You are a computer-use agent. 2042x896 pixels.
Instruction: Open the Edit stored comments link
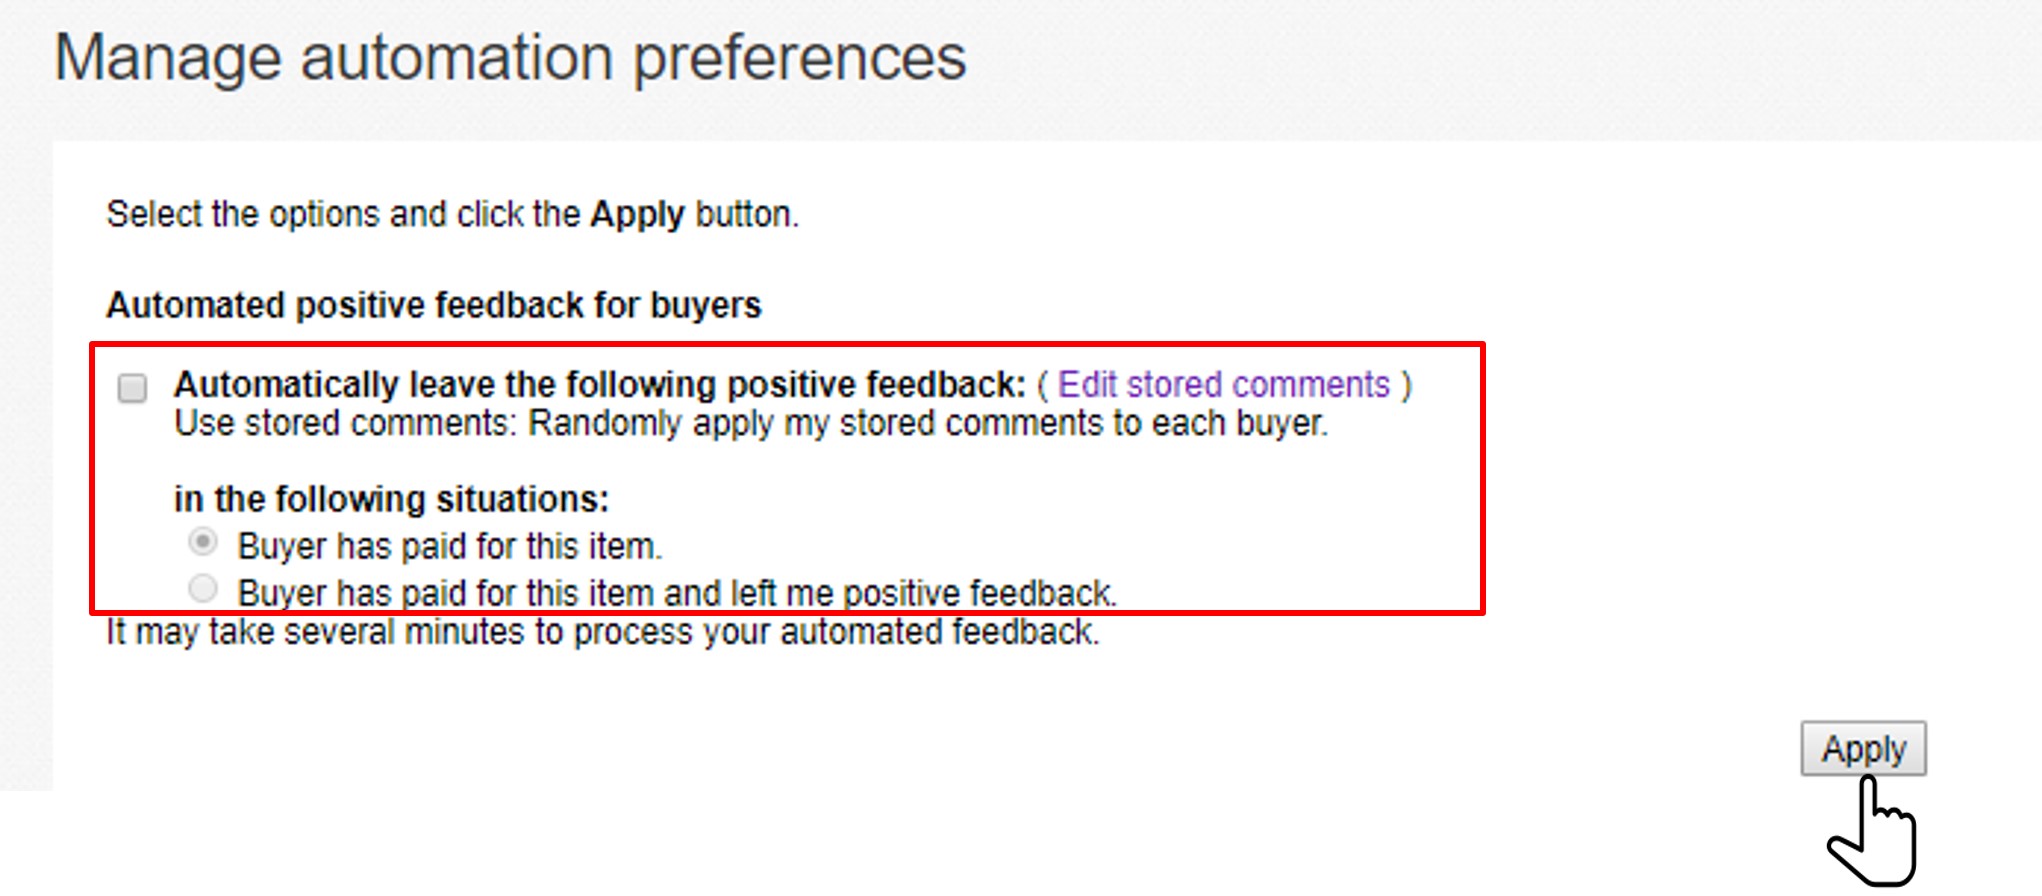pos(1224,385)
